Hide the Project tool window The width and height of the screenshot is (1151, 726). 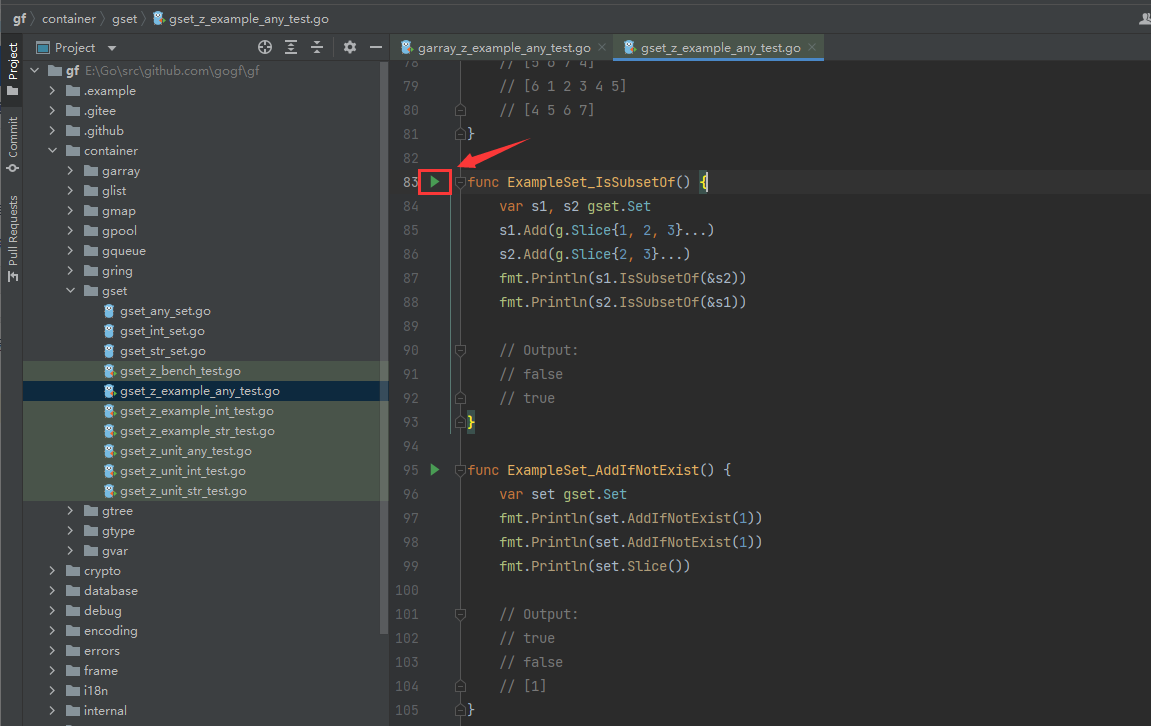376,47
